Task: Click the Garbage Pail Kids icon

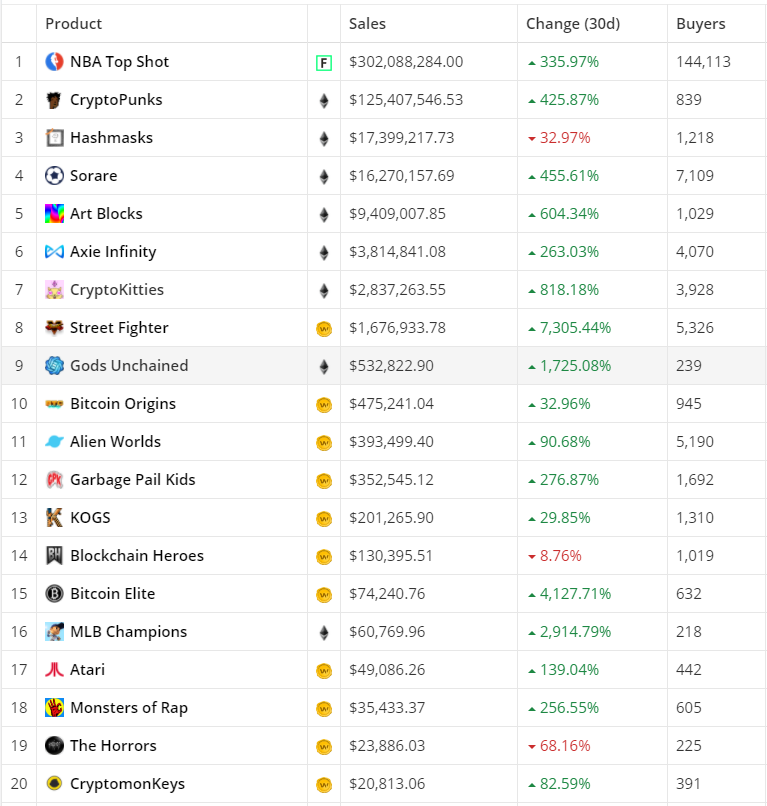Action: 54,480
